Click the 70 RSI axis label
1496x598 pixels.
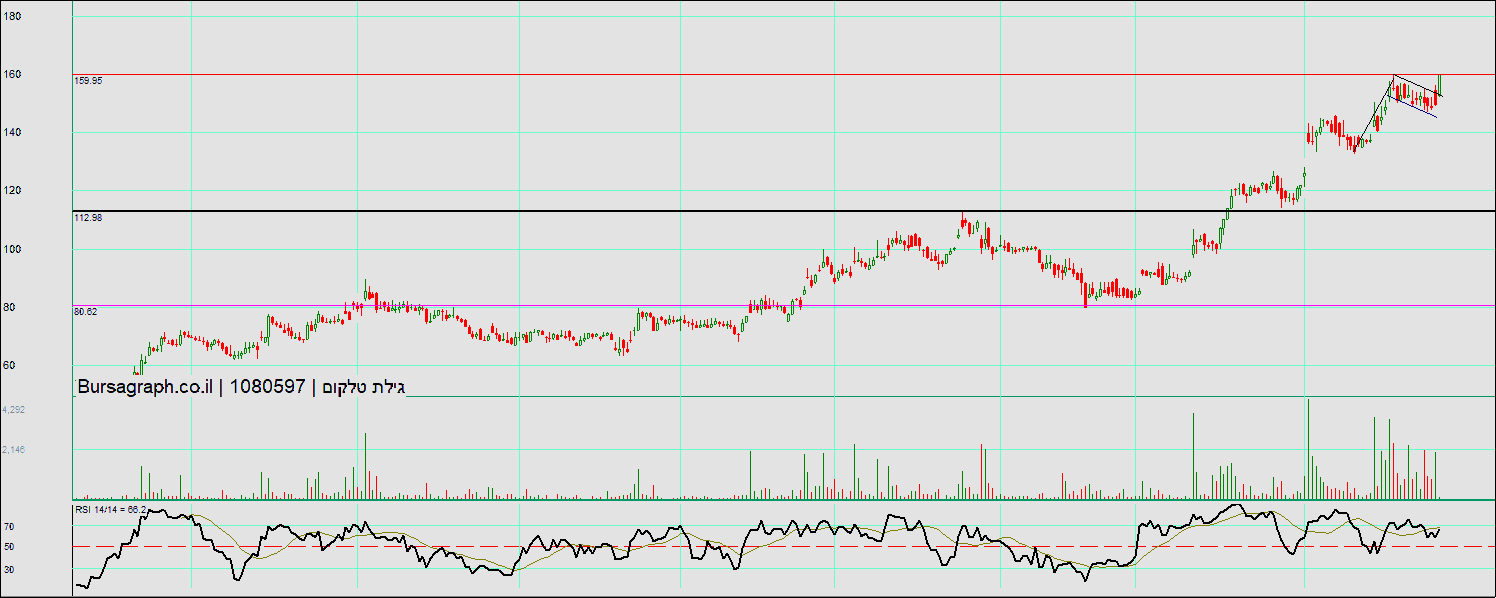pos(8,526)
